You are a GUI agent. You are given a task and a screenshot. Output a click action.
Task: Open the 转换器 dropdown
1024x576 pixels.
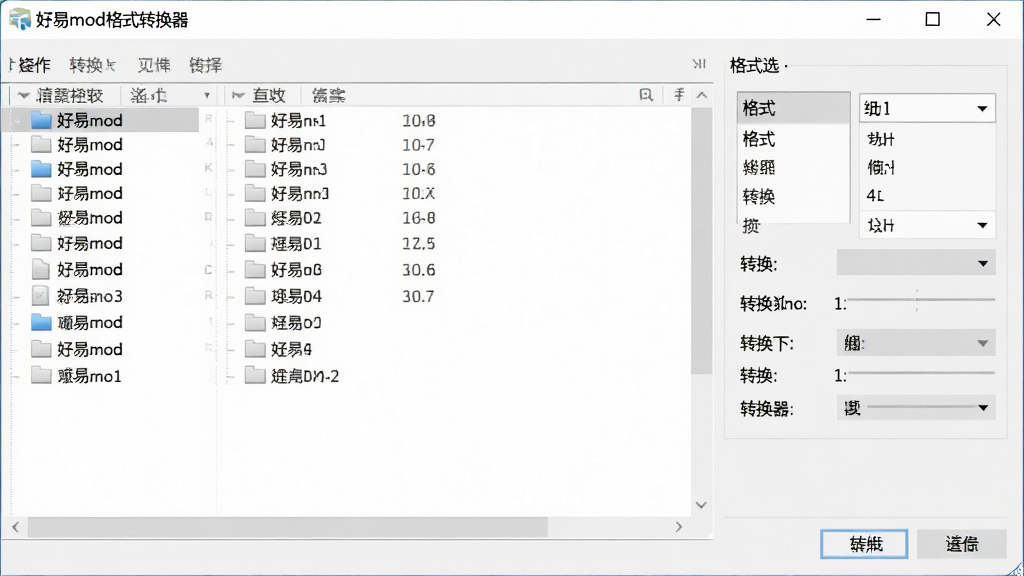[x=916, y=408]
